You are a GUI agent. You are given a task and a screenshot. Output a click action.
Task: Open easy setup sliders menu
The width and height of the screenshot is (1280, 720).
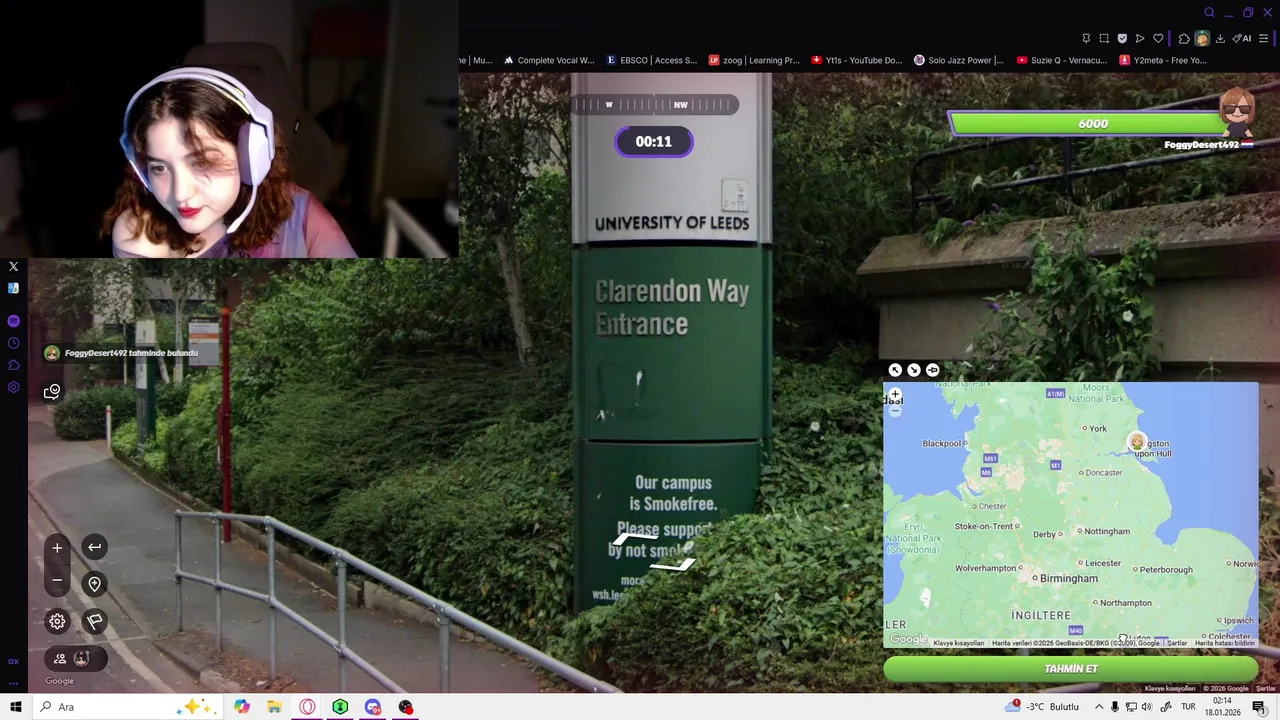point(1264,39)
